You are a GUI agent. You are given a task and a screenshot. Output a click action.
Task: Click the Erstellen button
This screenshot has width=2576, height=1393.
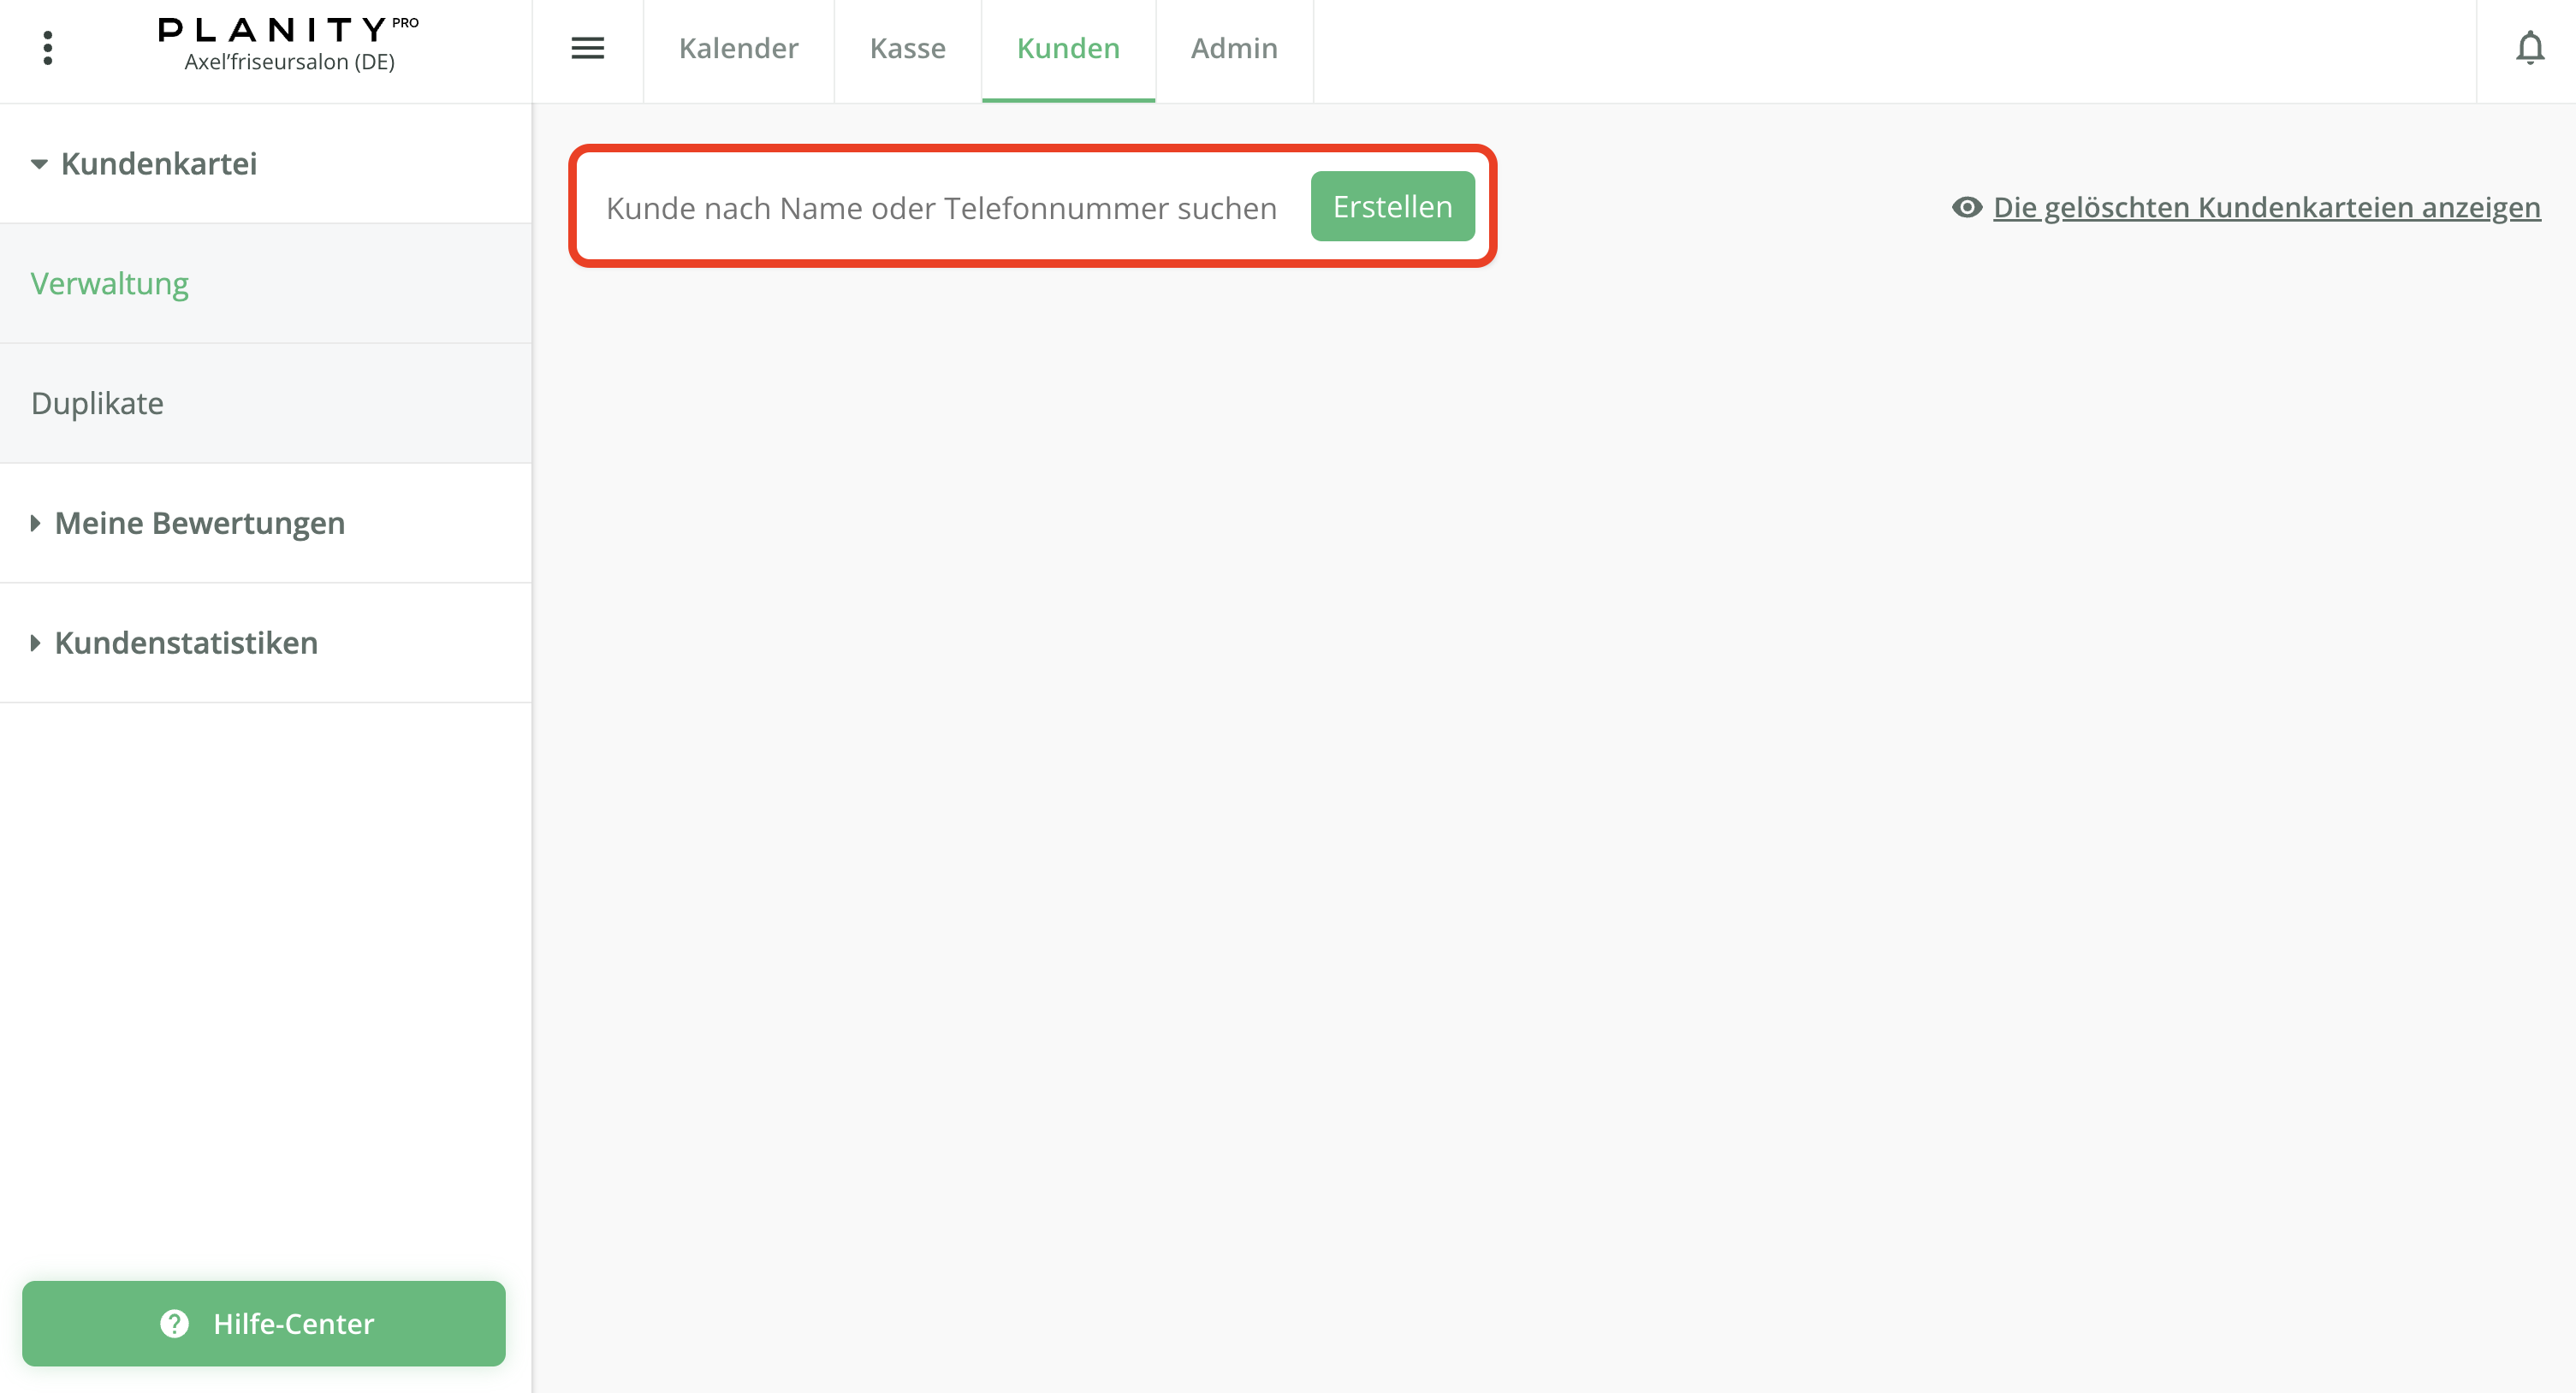1393,206
